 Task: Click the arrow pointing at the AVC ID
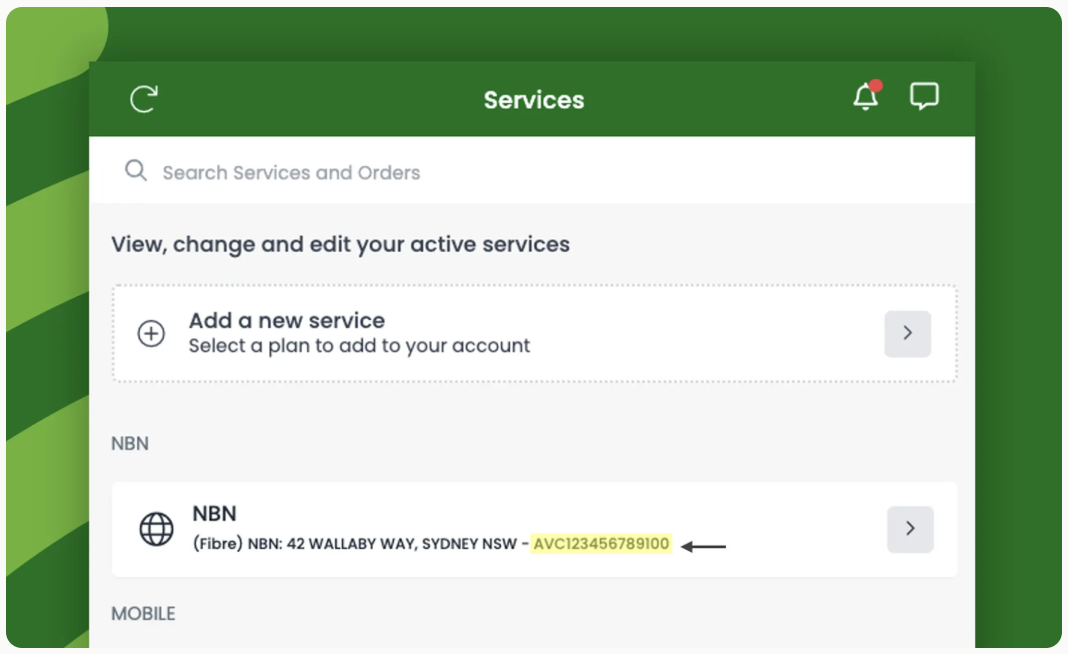703,546
